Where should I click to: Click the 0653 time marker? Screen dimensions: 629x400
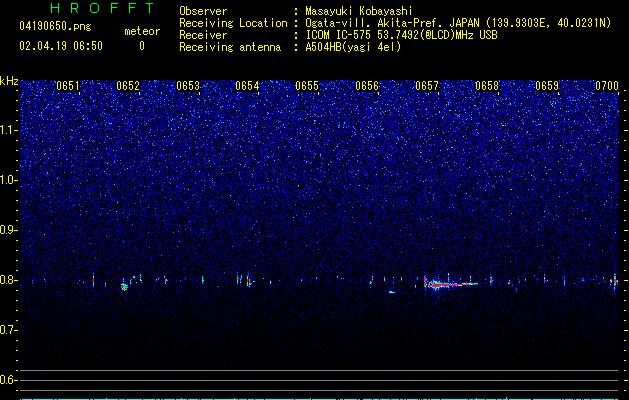pos(188,86)
